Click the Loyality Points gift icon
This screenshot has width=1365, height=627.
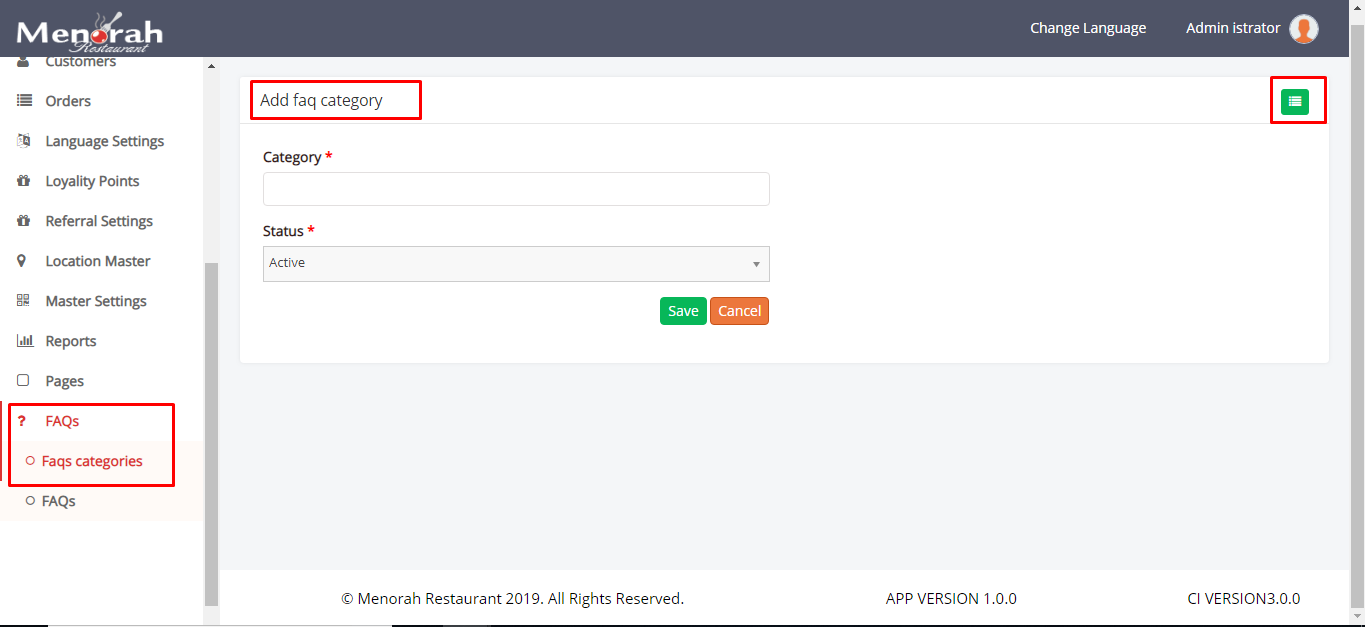[x=24, y=181]
